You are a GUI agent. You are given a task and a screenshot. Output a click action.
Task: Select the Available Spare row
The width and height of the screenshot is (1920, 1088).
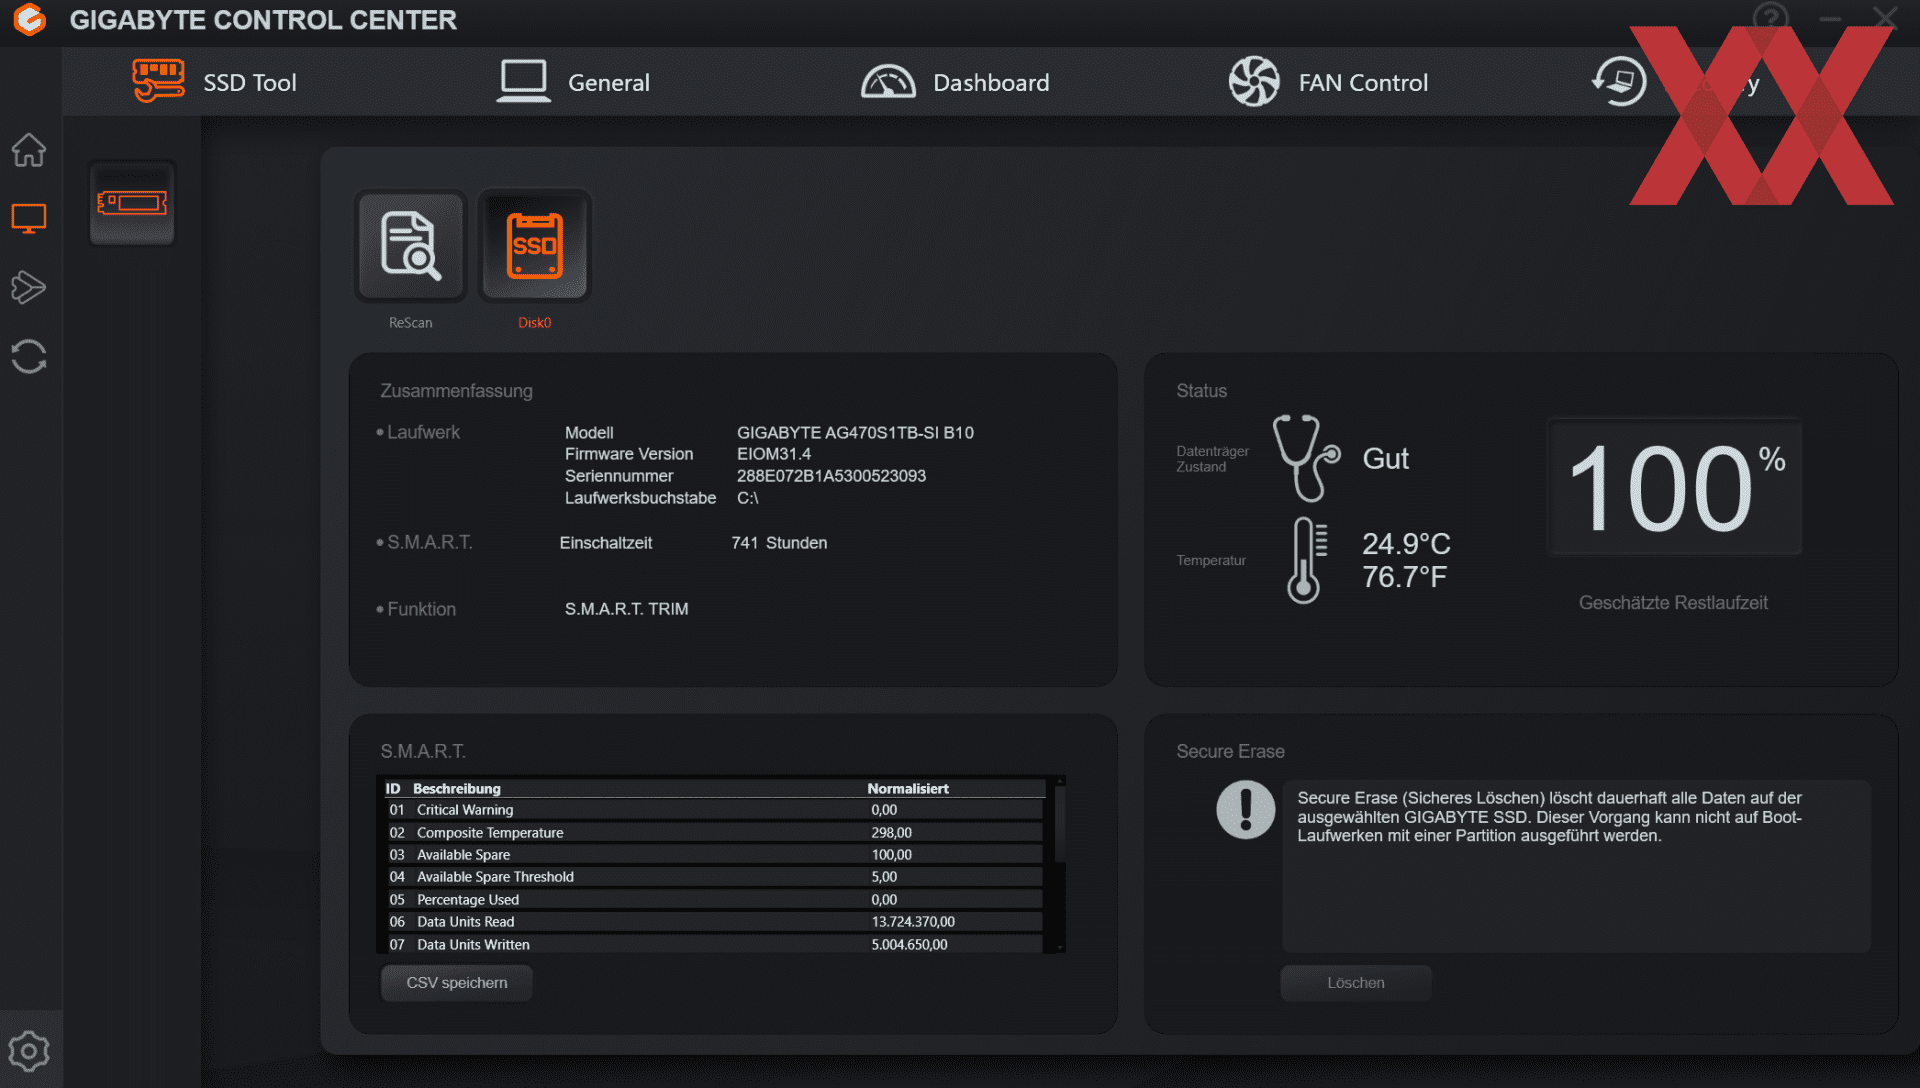tap(714, 855)
